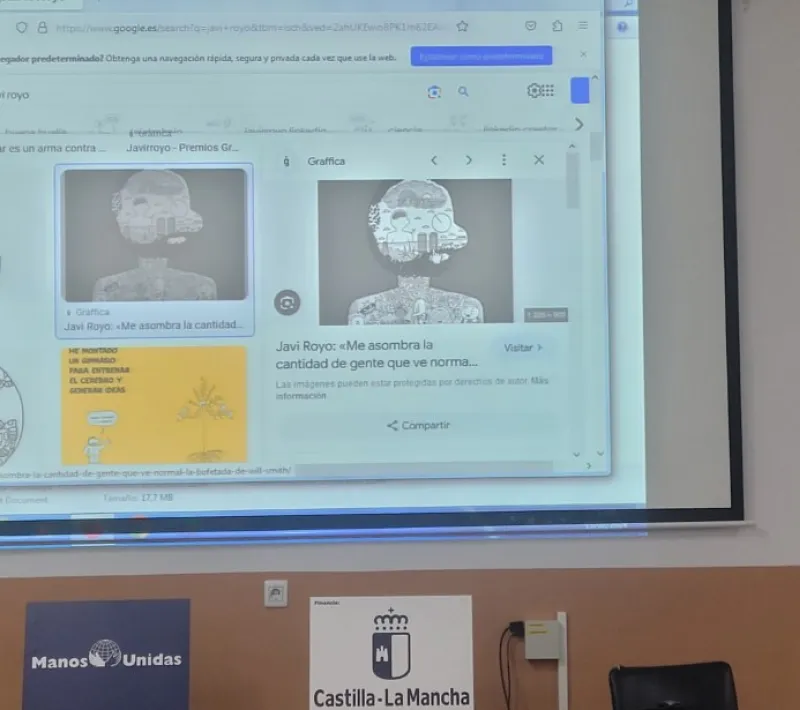Dismiss the default browser notification bar
Screen dimensions: 800x710
[x=583, y=54]
